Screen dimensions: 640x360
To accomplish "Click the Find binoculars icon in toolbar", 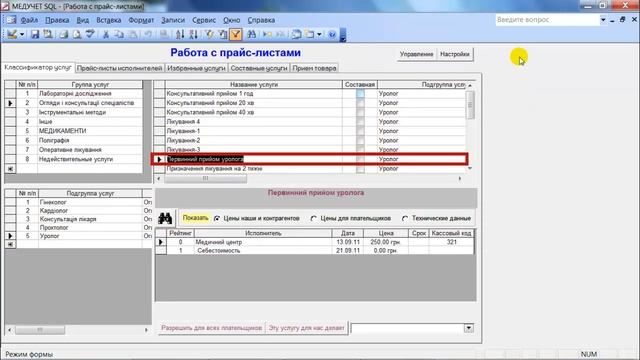I will point(251,35).
